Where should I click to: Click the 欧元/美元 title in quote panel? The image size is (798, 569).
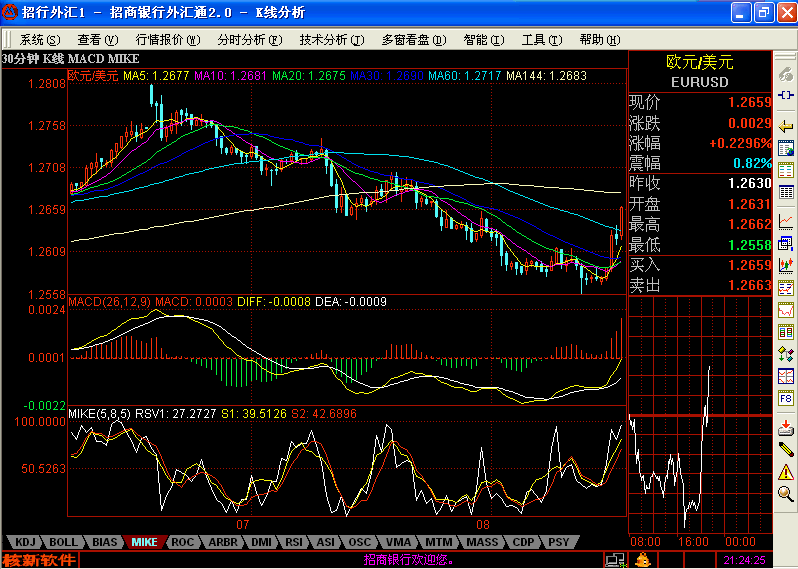[700, 62]
